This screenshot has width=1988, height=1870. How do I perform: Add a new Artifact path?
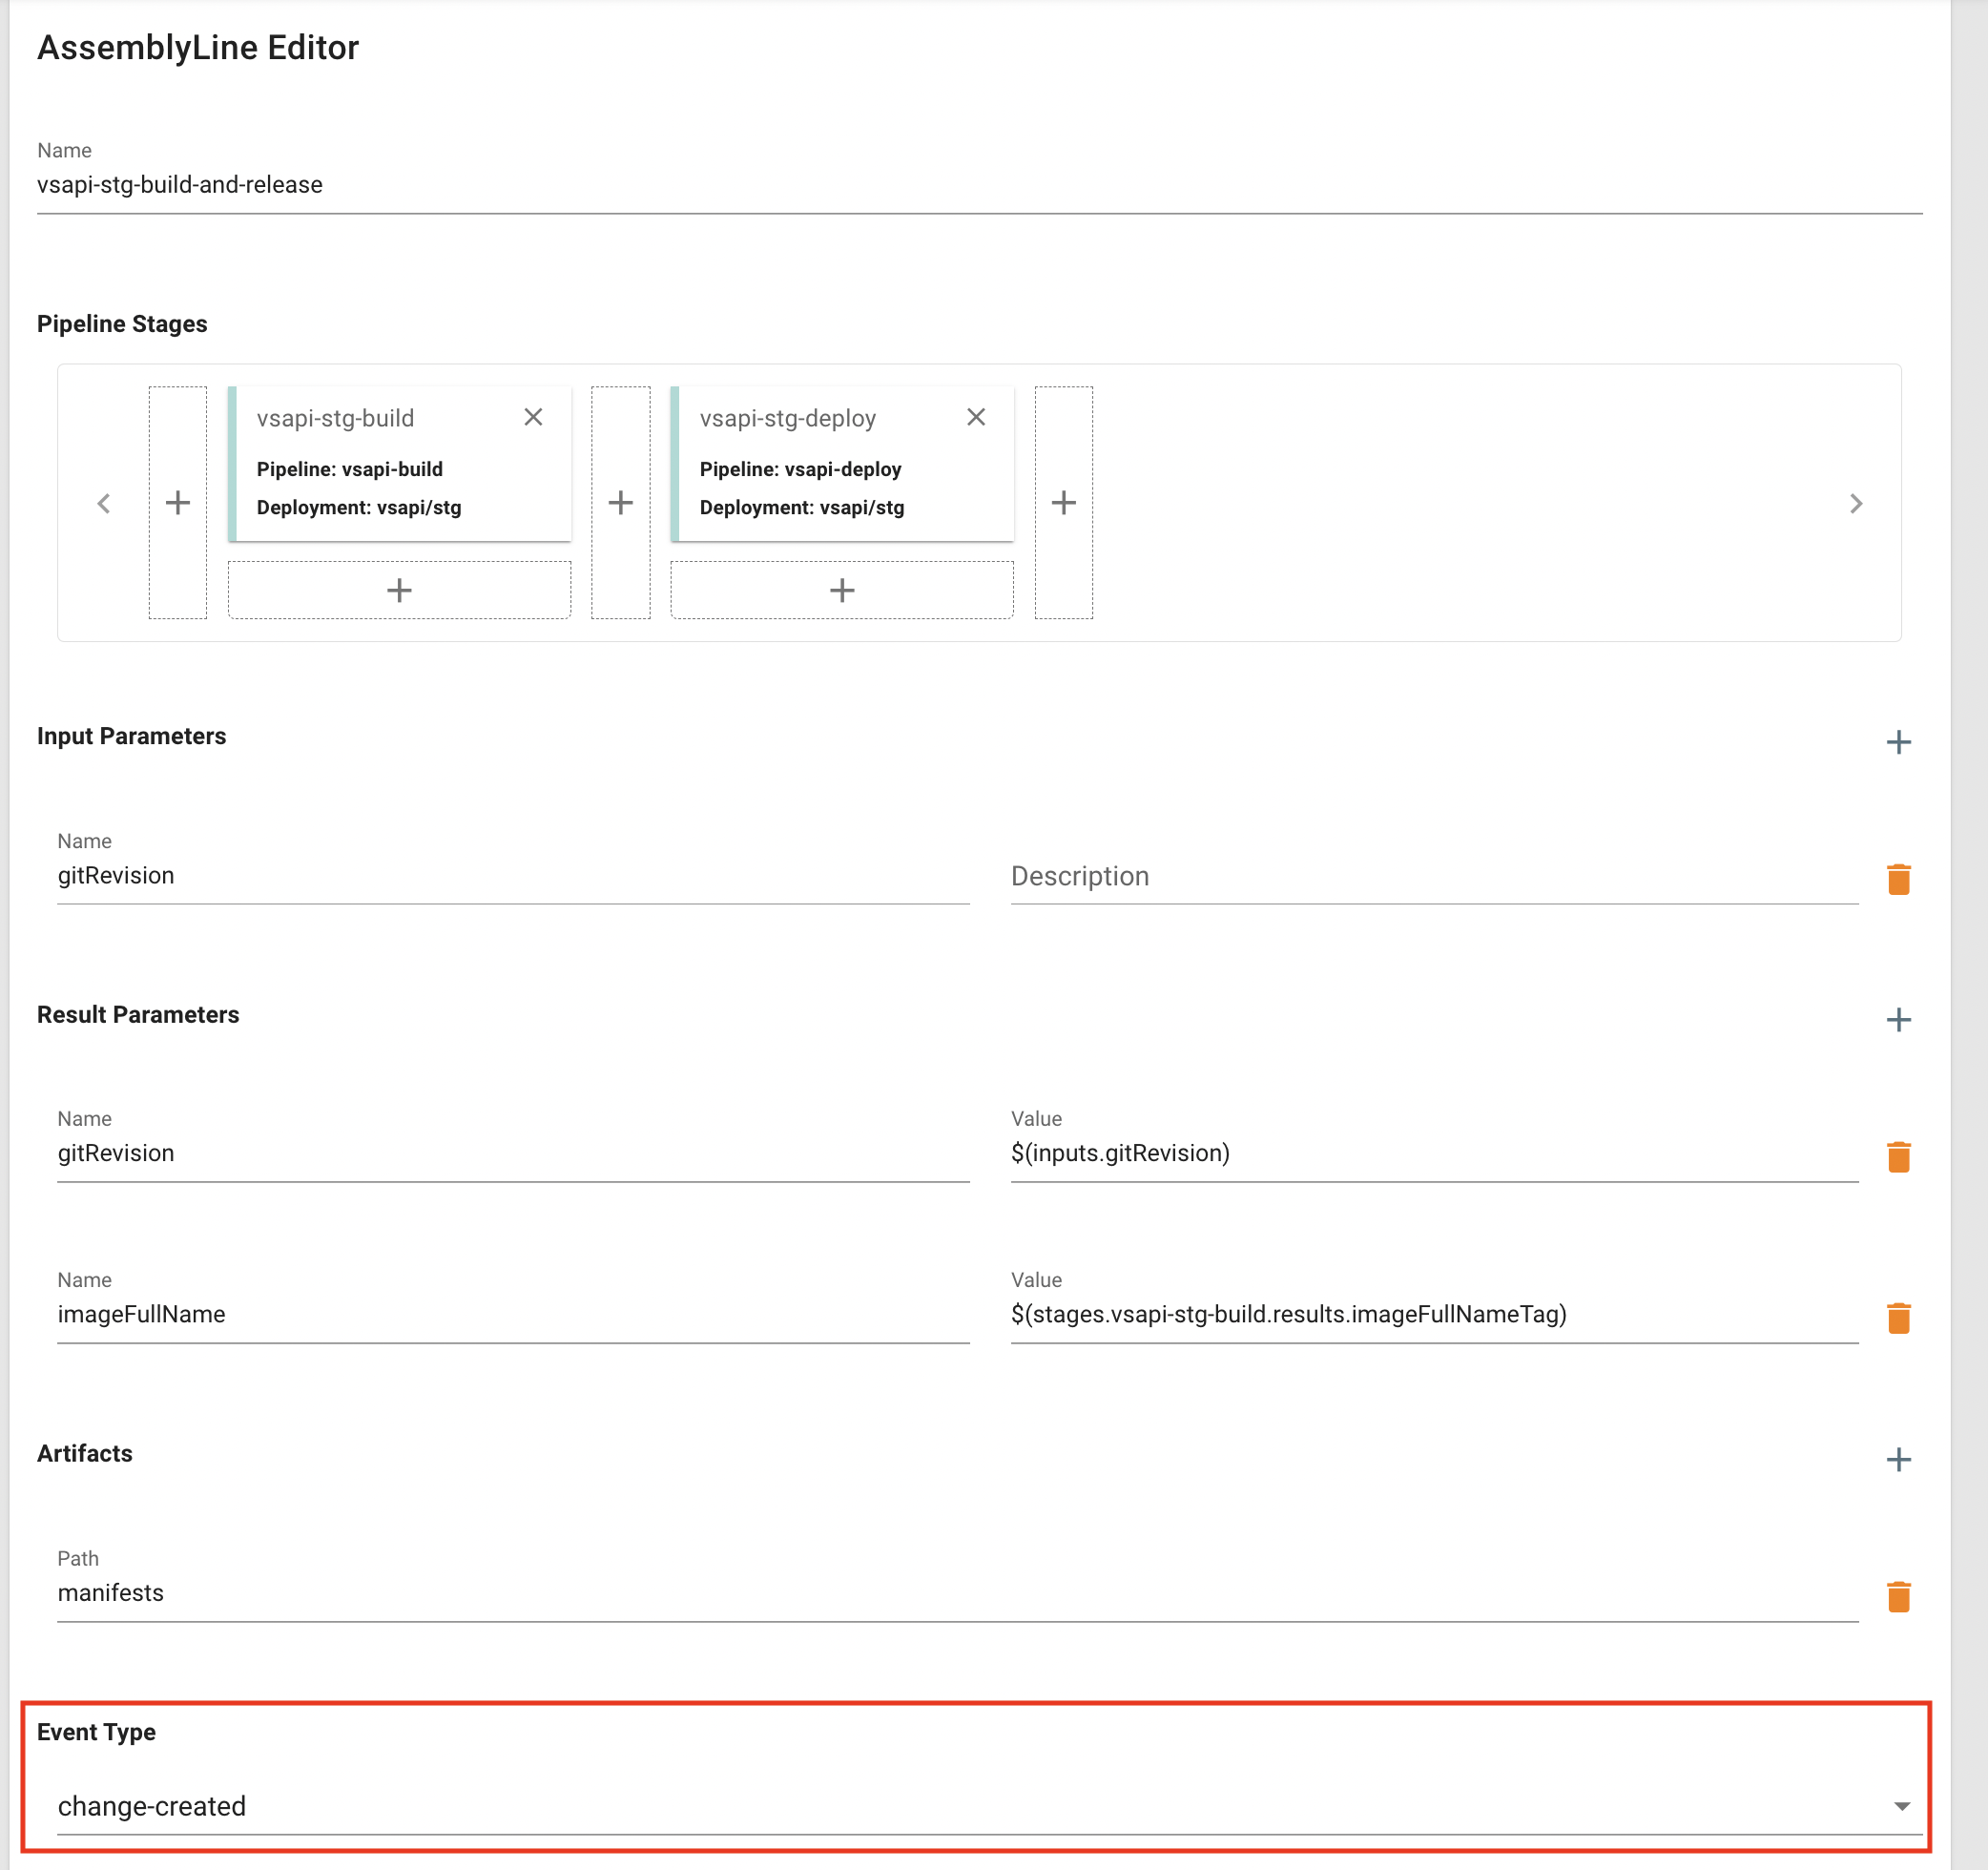1897,1459
